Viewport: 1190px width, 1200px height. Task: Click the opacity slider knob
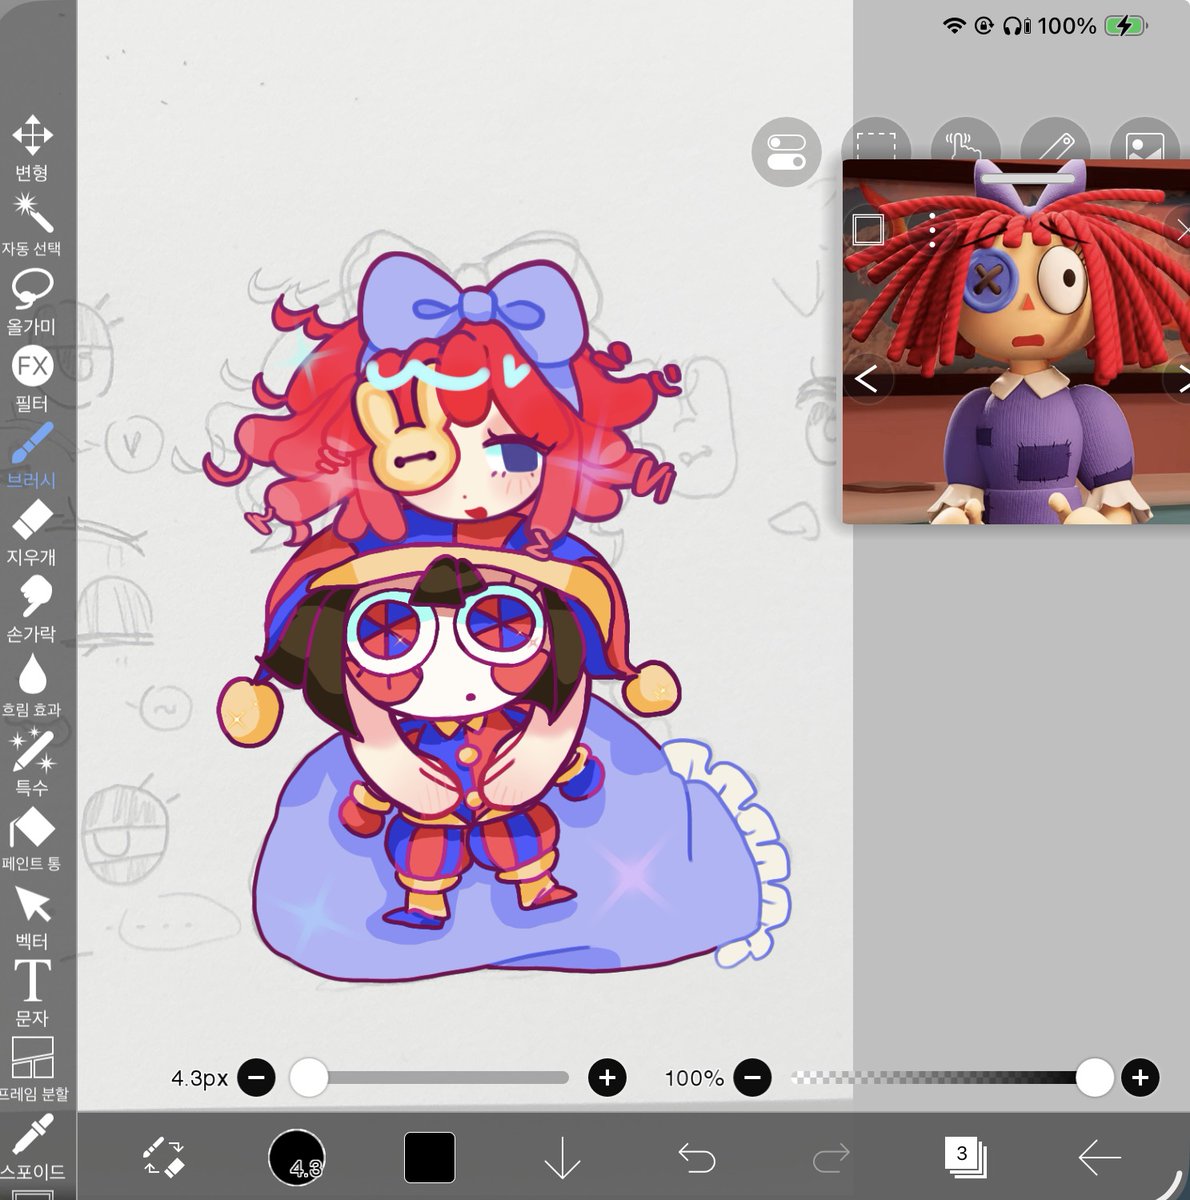(1095, 1077)
